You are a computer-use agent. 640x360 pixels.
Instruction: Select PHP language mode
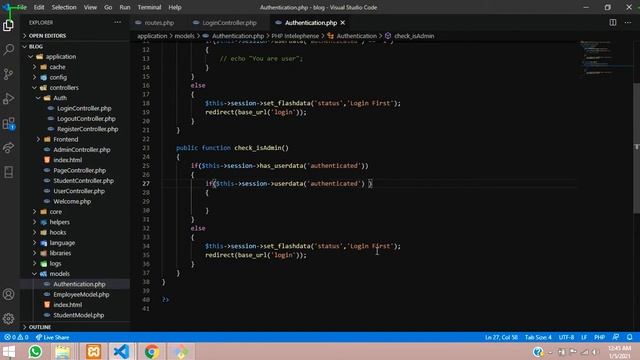[x=599, y=338]
